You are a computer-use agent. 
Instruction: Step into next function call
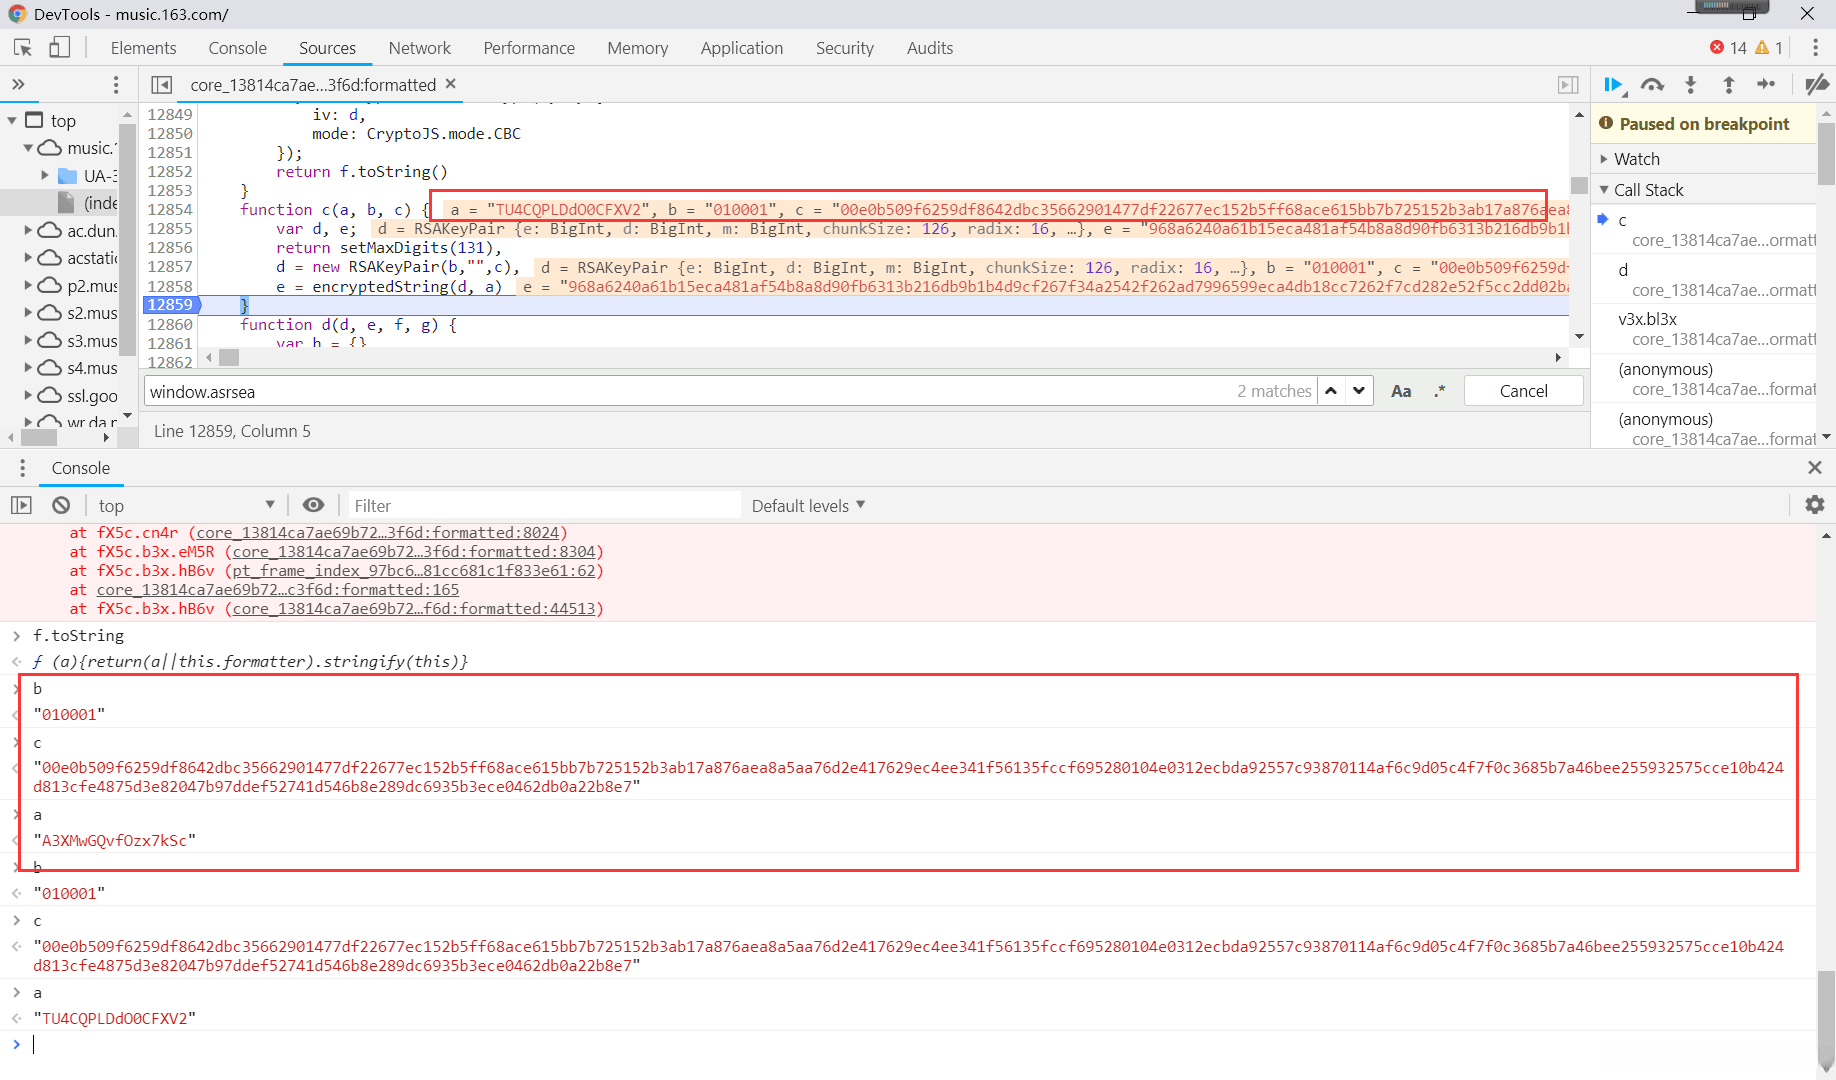[x=1691, y=85]
